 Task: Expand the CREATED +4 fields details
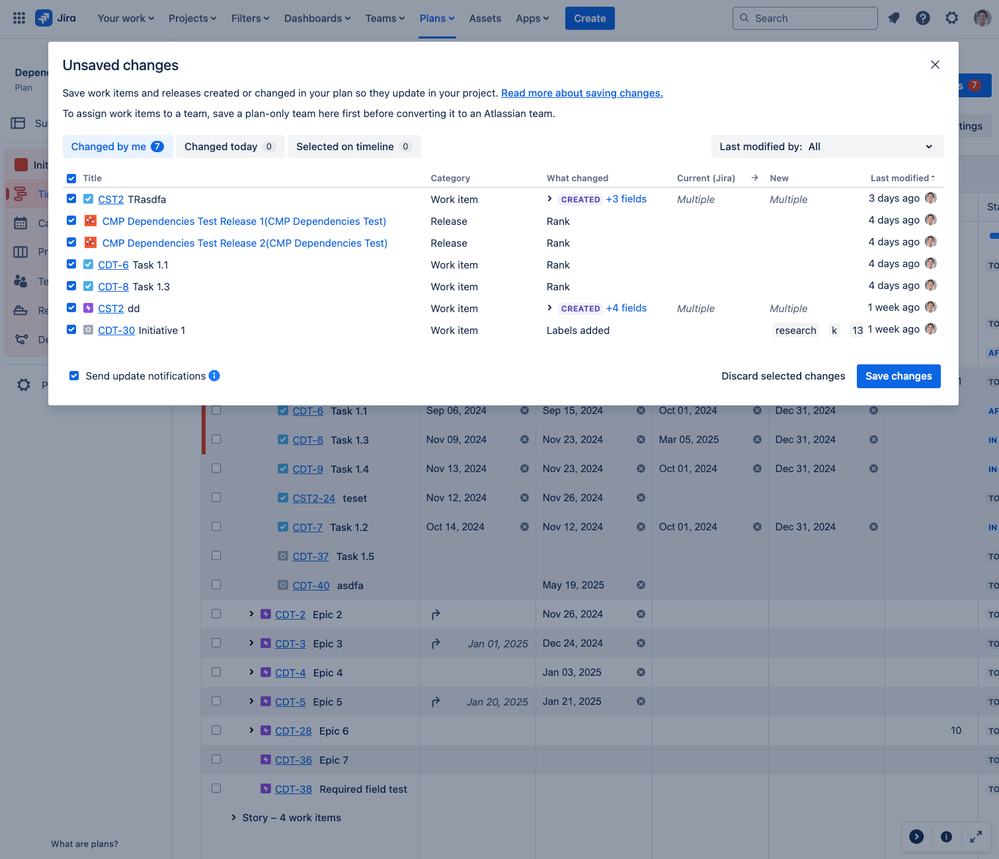click(550, 308)
